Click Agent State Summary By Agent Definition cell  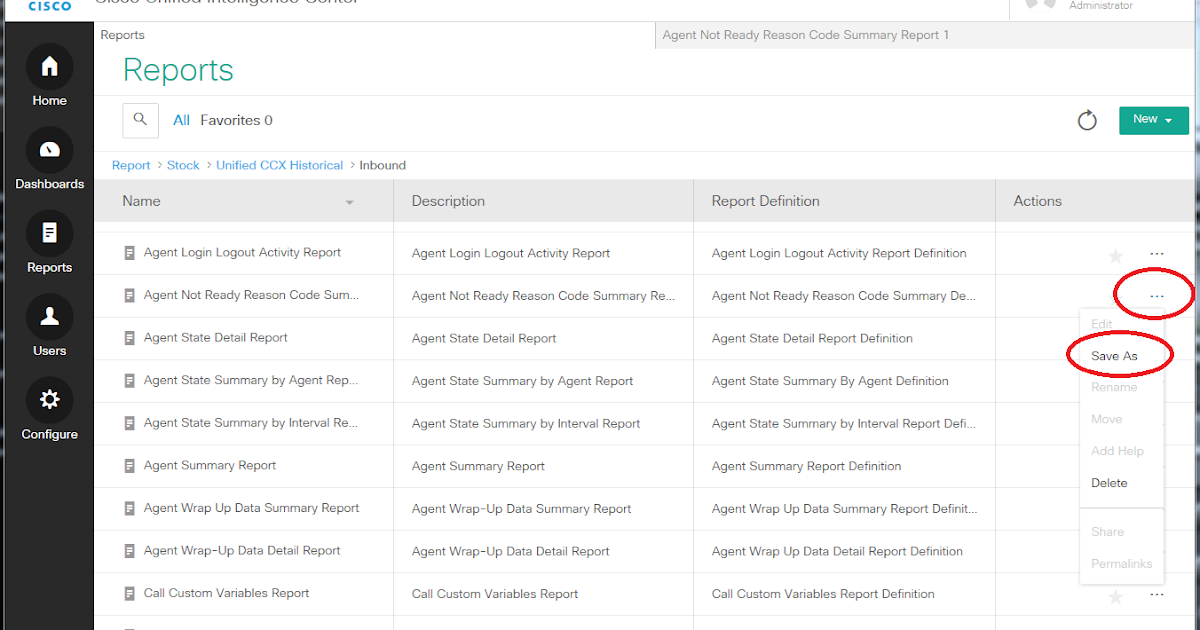click(830, 381)
